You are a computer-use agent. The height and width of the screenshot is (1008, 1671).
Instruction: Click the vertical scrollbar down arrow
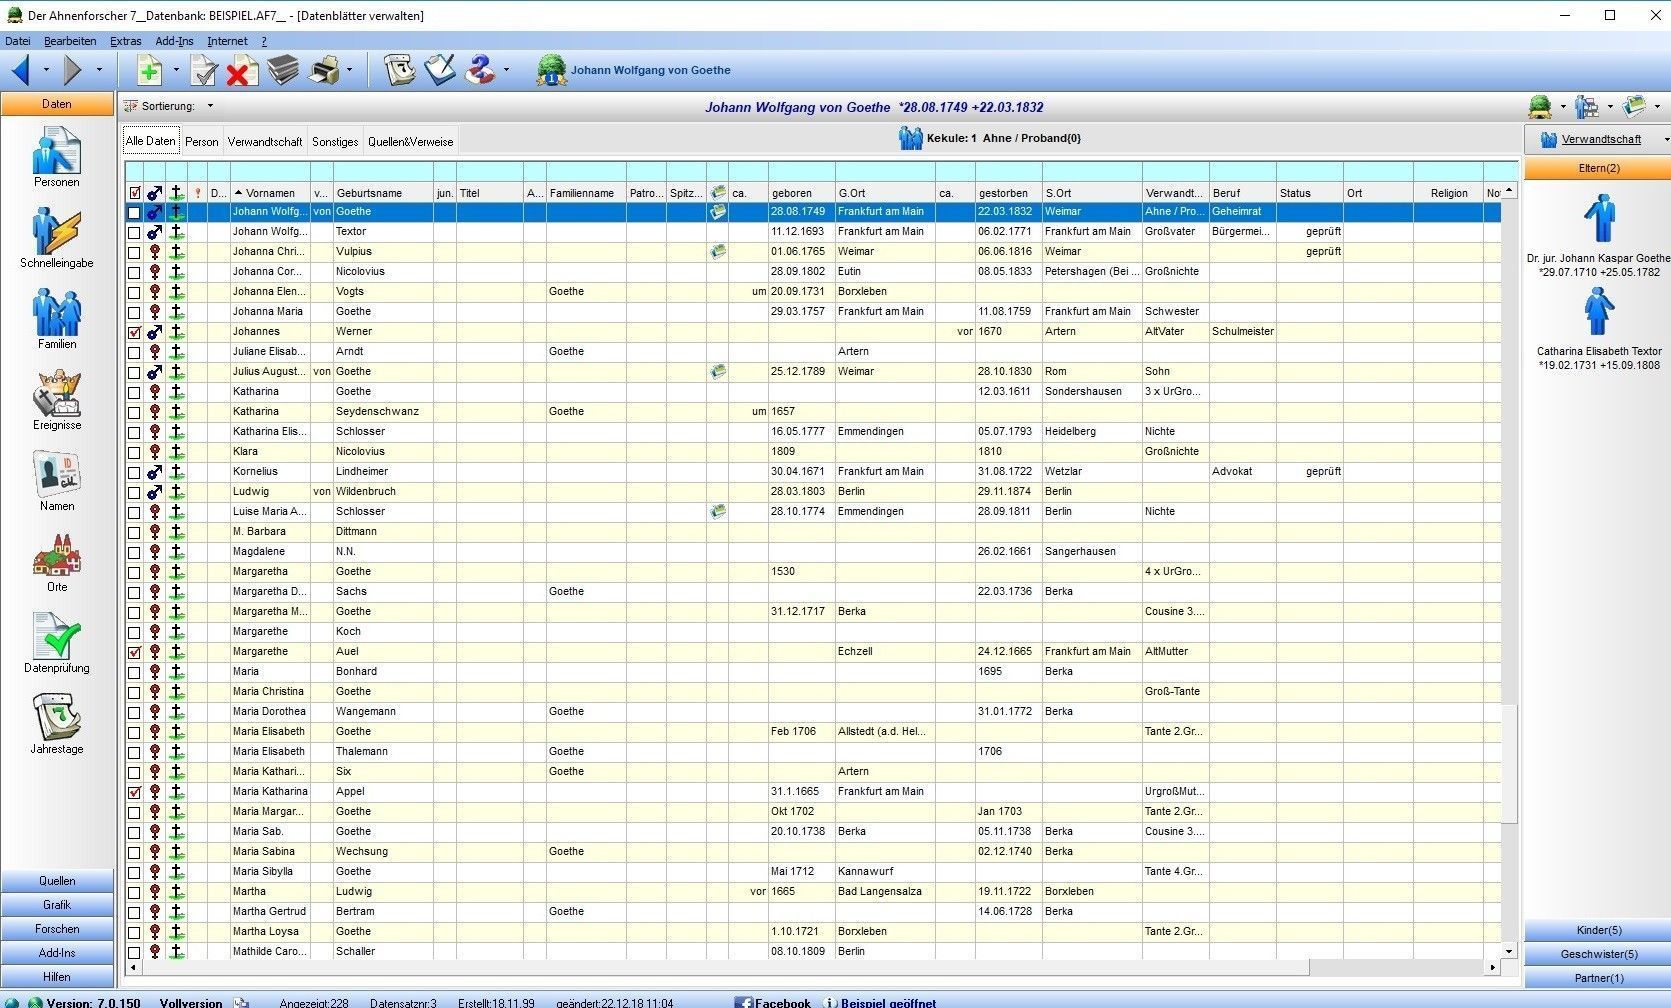coord(1509,952)
